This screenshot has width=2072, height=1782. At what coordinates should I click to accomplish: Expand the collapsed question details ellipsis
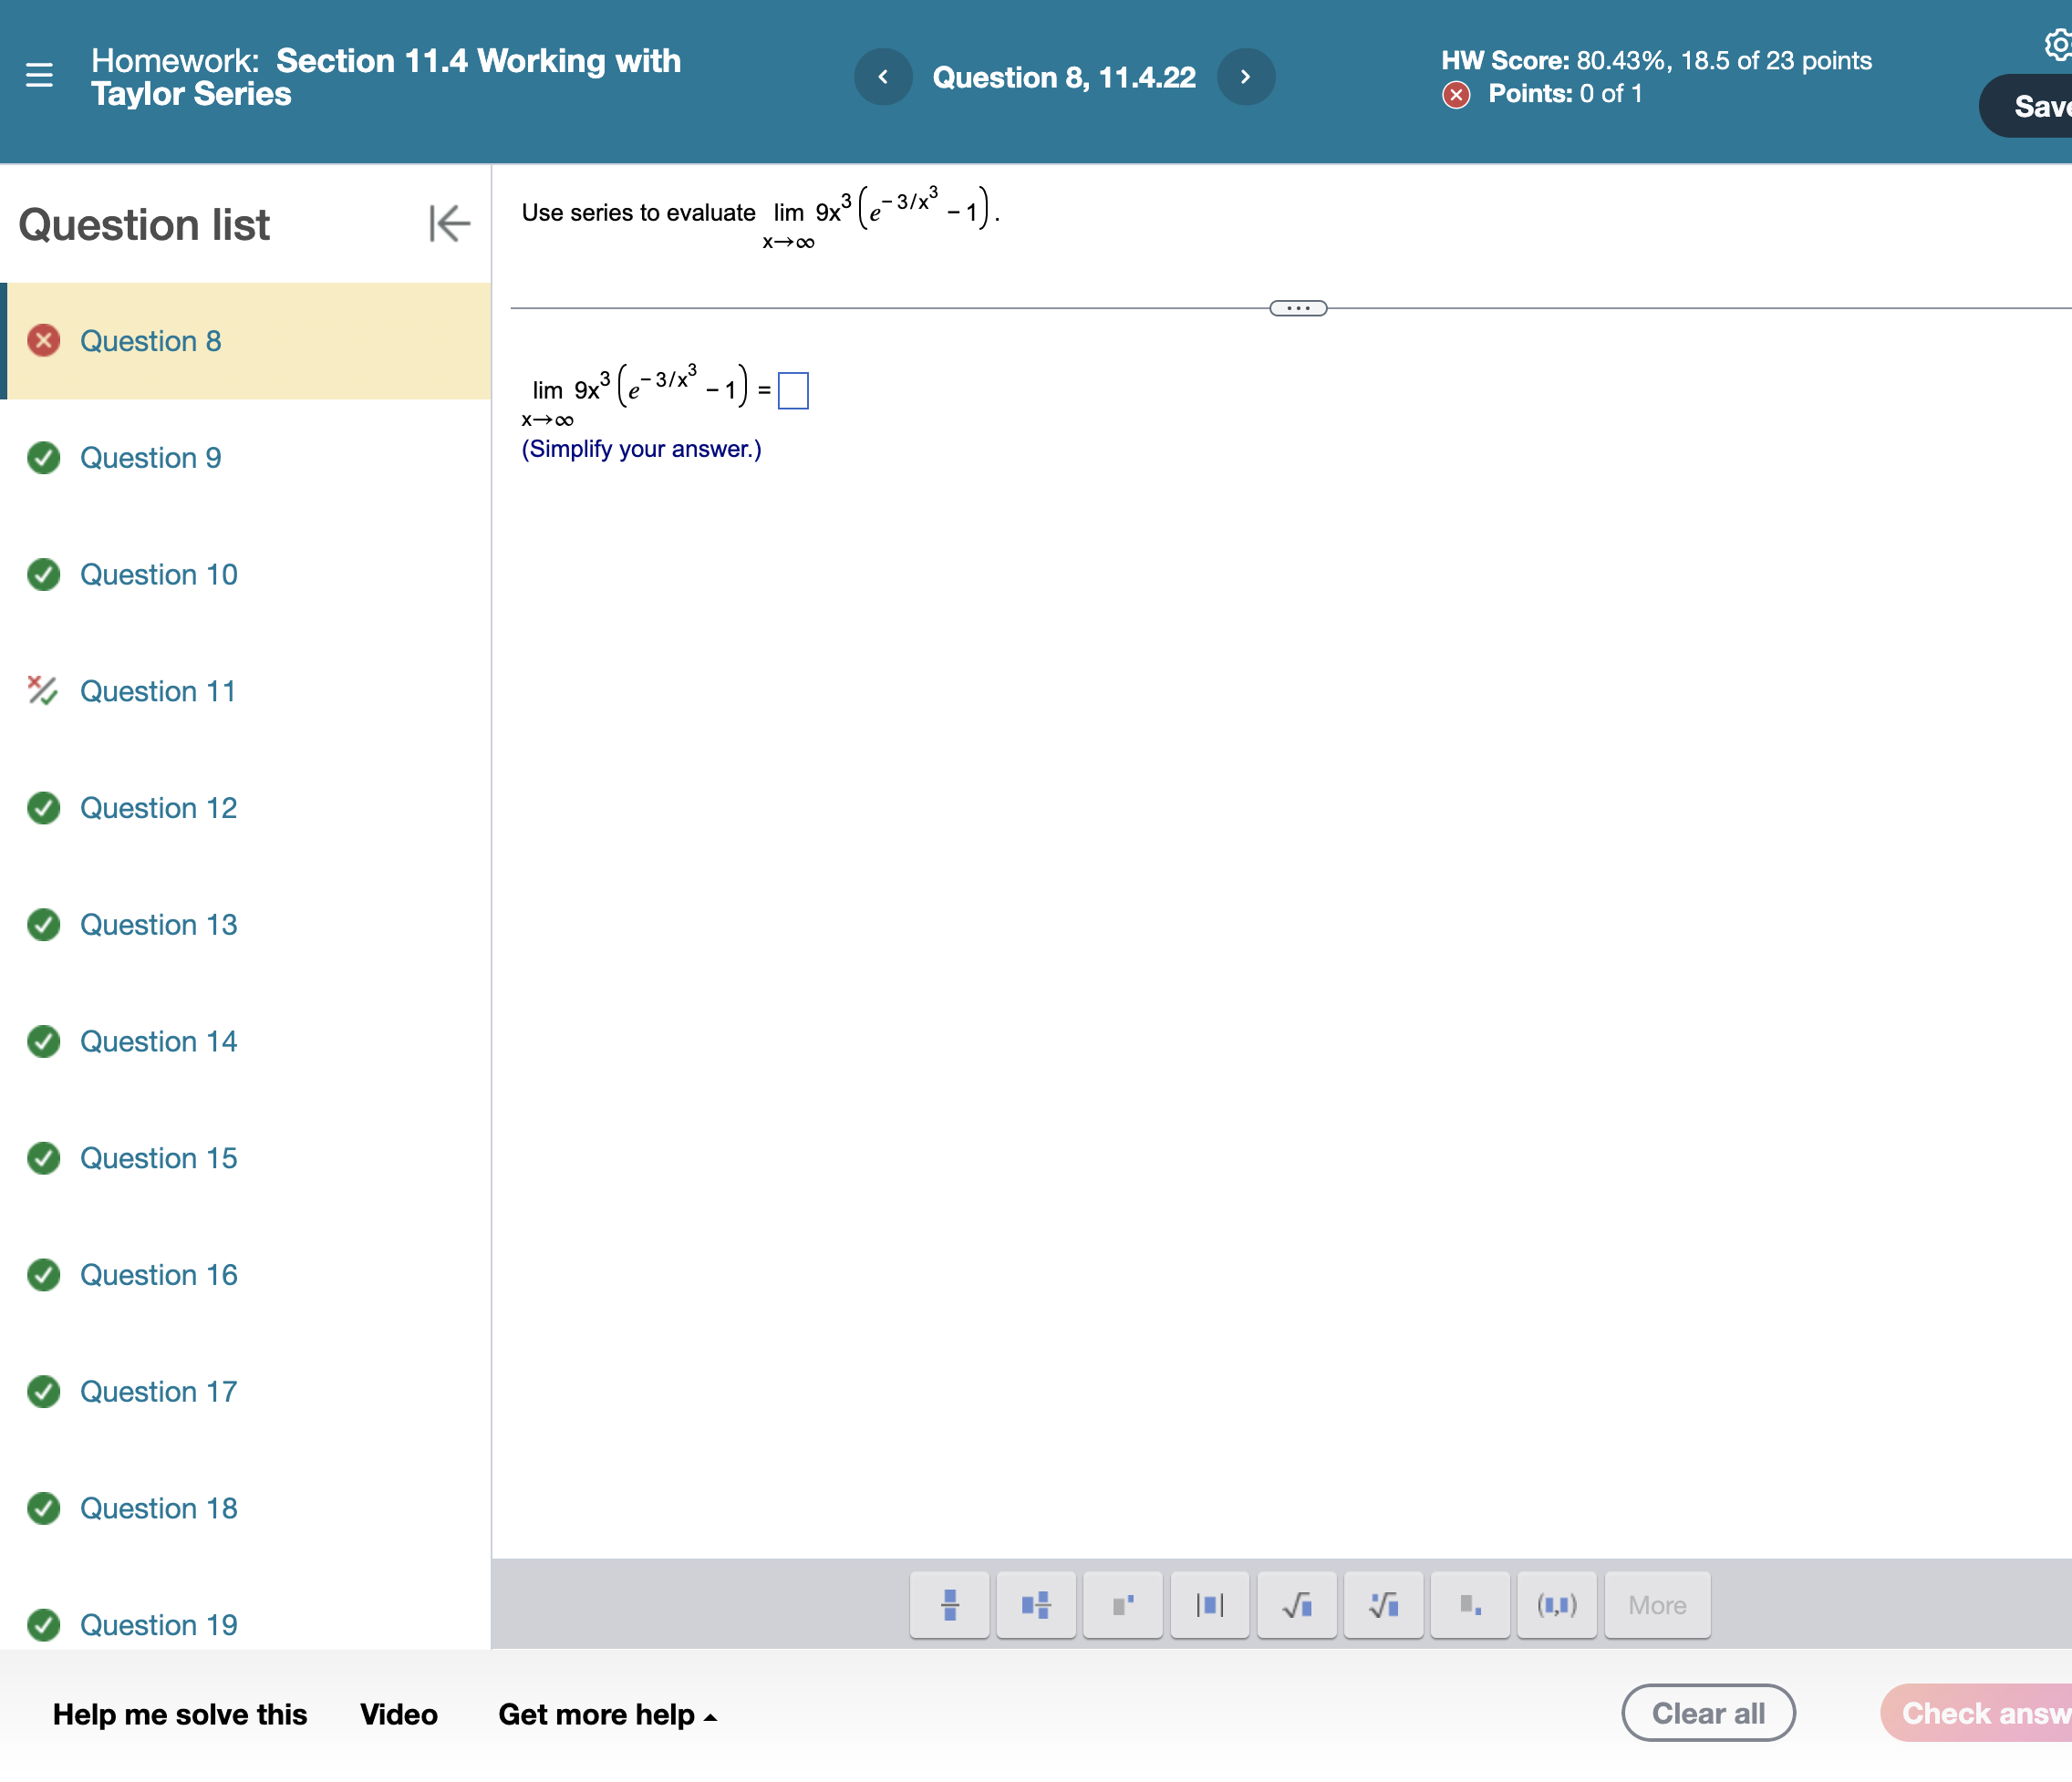point(1297,308)
